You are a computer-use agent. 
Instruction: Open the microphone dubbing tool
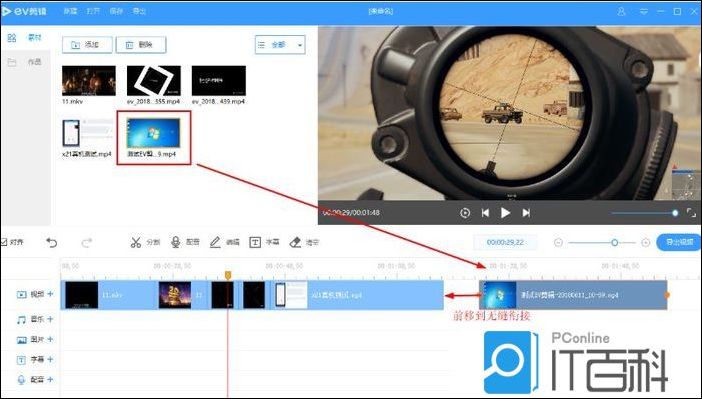(x=185, y=242)
